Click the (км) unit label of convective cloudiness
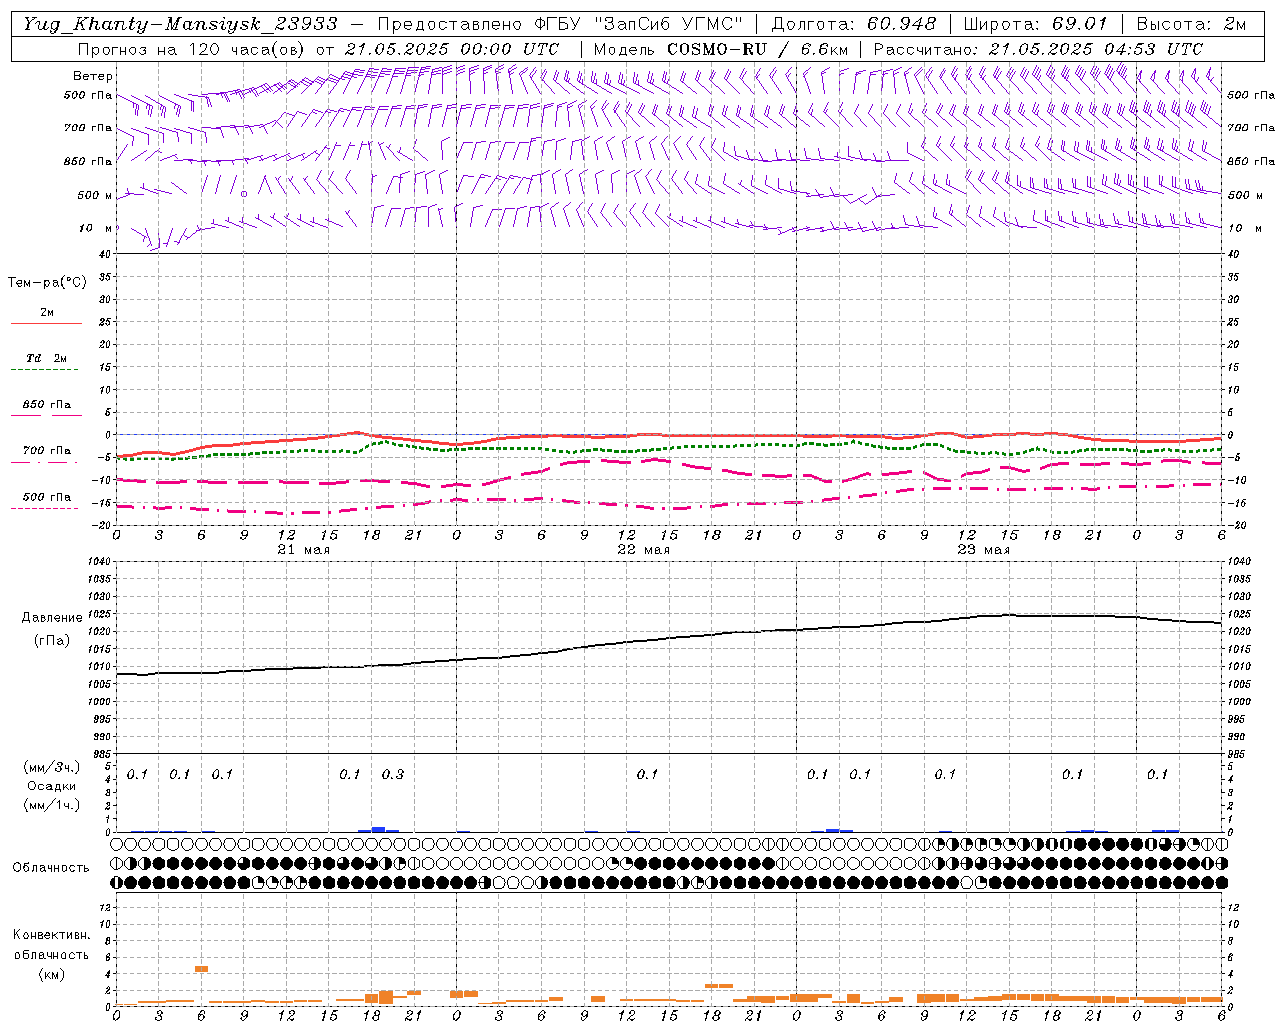Screen dimensions: 1280x1024 tap(51, 973)
